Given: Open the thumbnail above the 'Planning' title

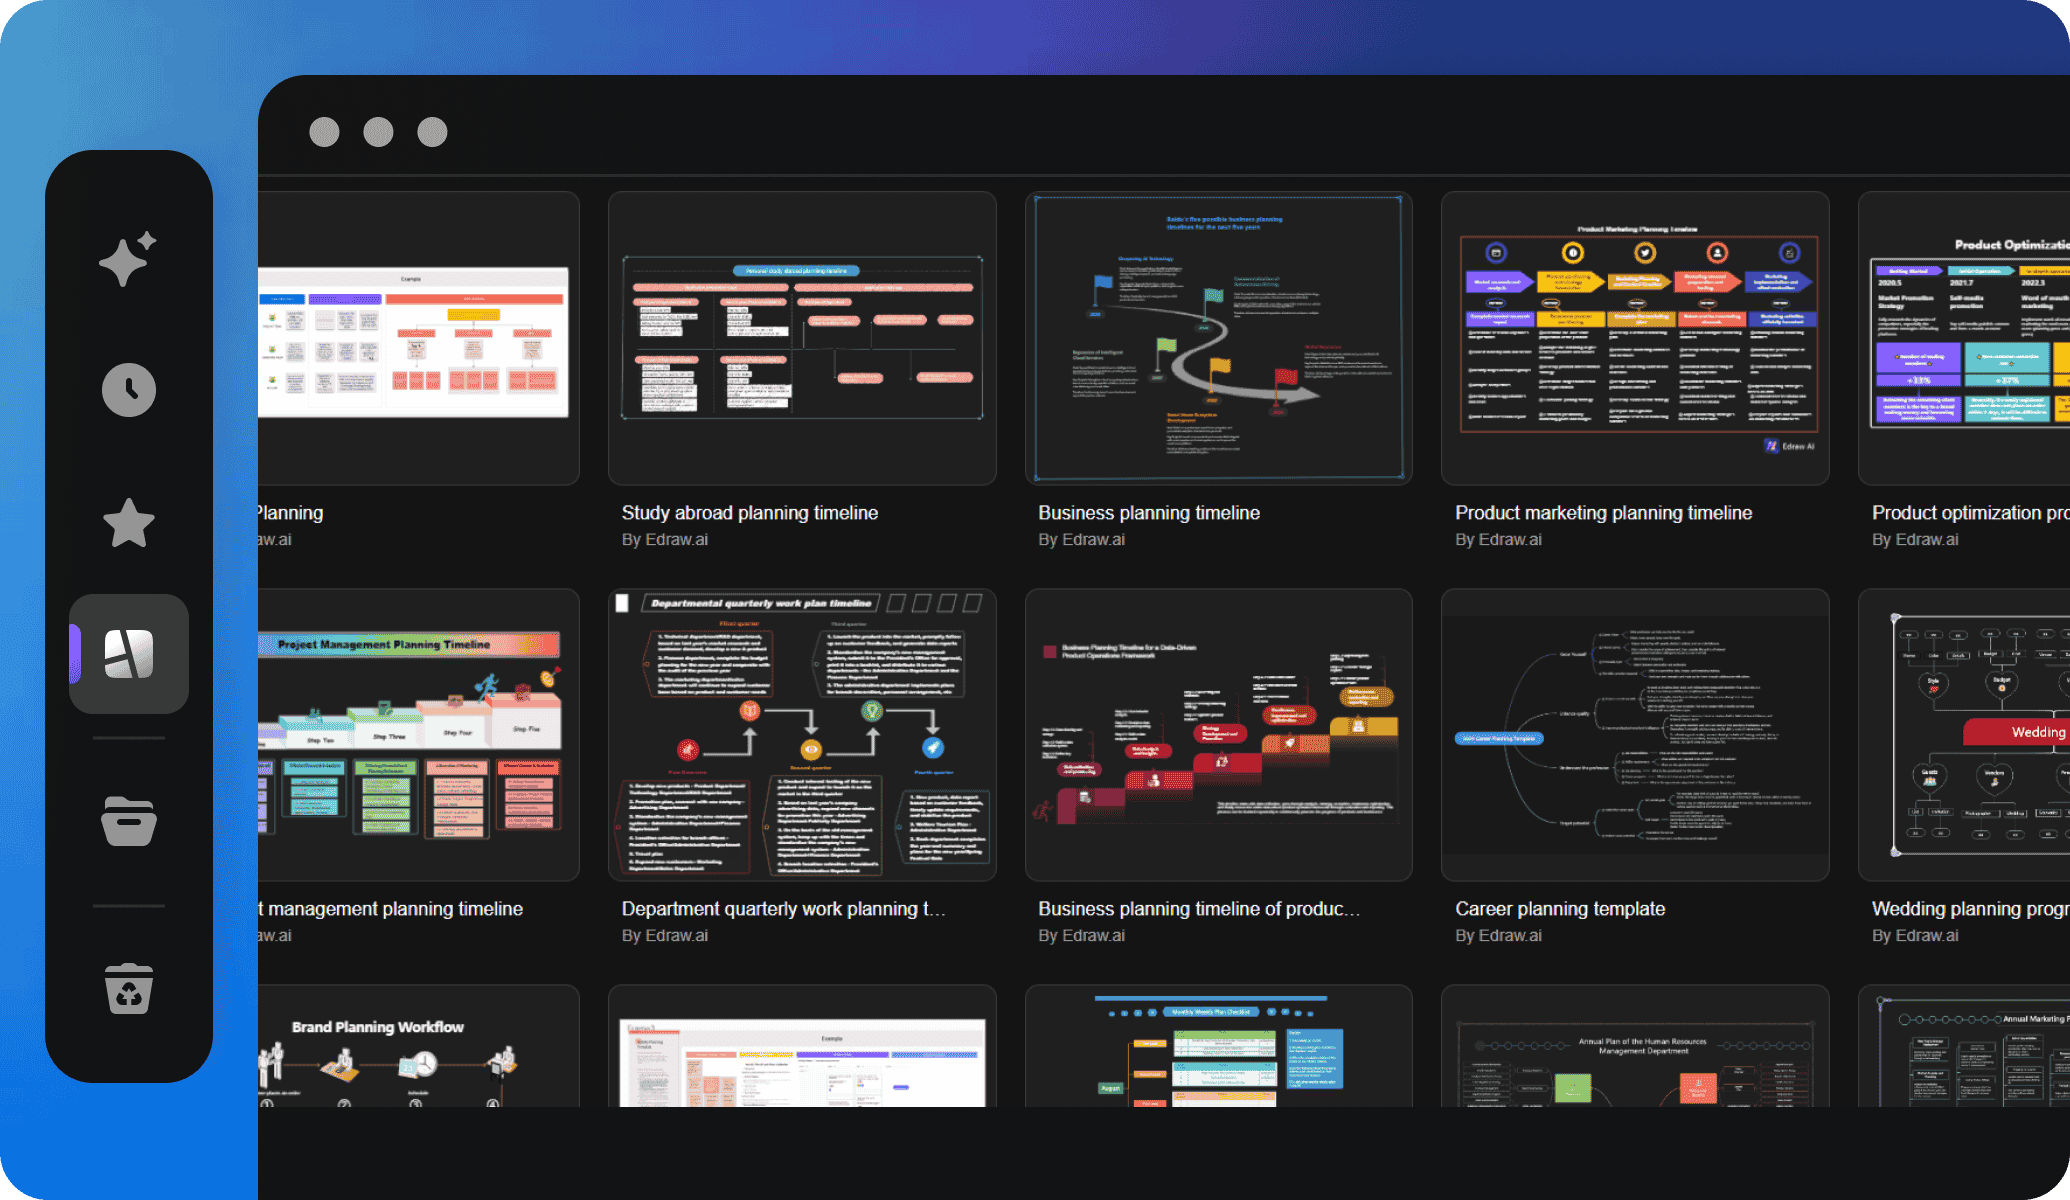Looking at the screenshot, I should click(x=418, y=338).
